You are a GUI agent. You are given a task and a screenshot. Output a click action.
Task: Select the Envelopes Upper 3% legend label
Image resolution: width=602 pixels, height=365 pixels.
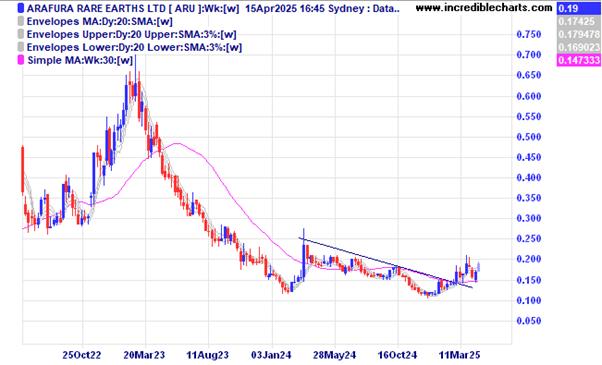131,35
